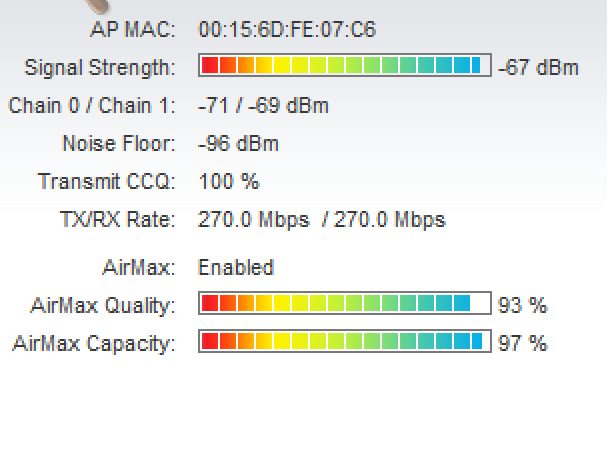The image size is (614, 460).
Task: Click the AP MAC label
Action: [132, 30]
